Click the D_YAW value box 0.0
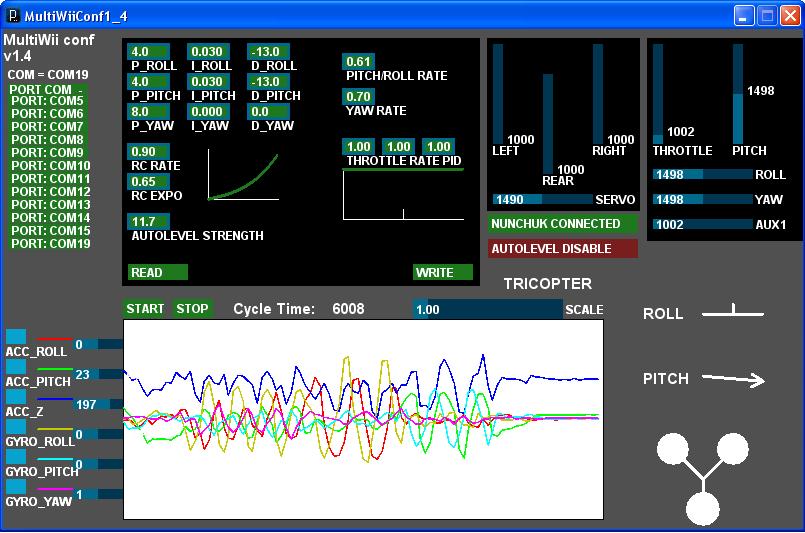 click(x=269, y=111)
